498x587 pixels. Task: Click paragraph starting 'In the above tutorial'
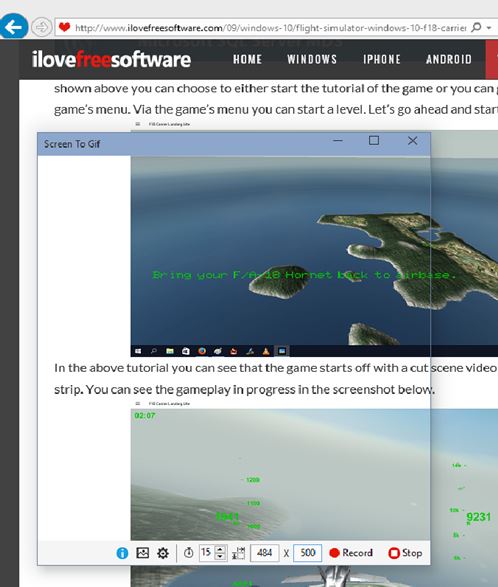[276, 379]
